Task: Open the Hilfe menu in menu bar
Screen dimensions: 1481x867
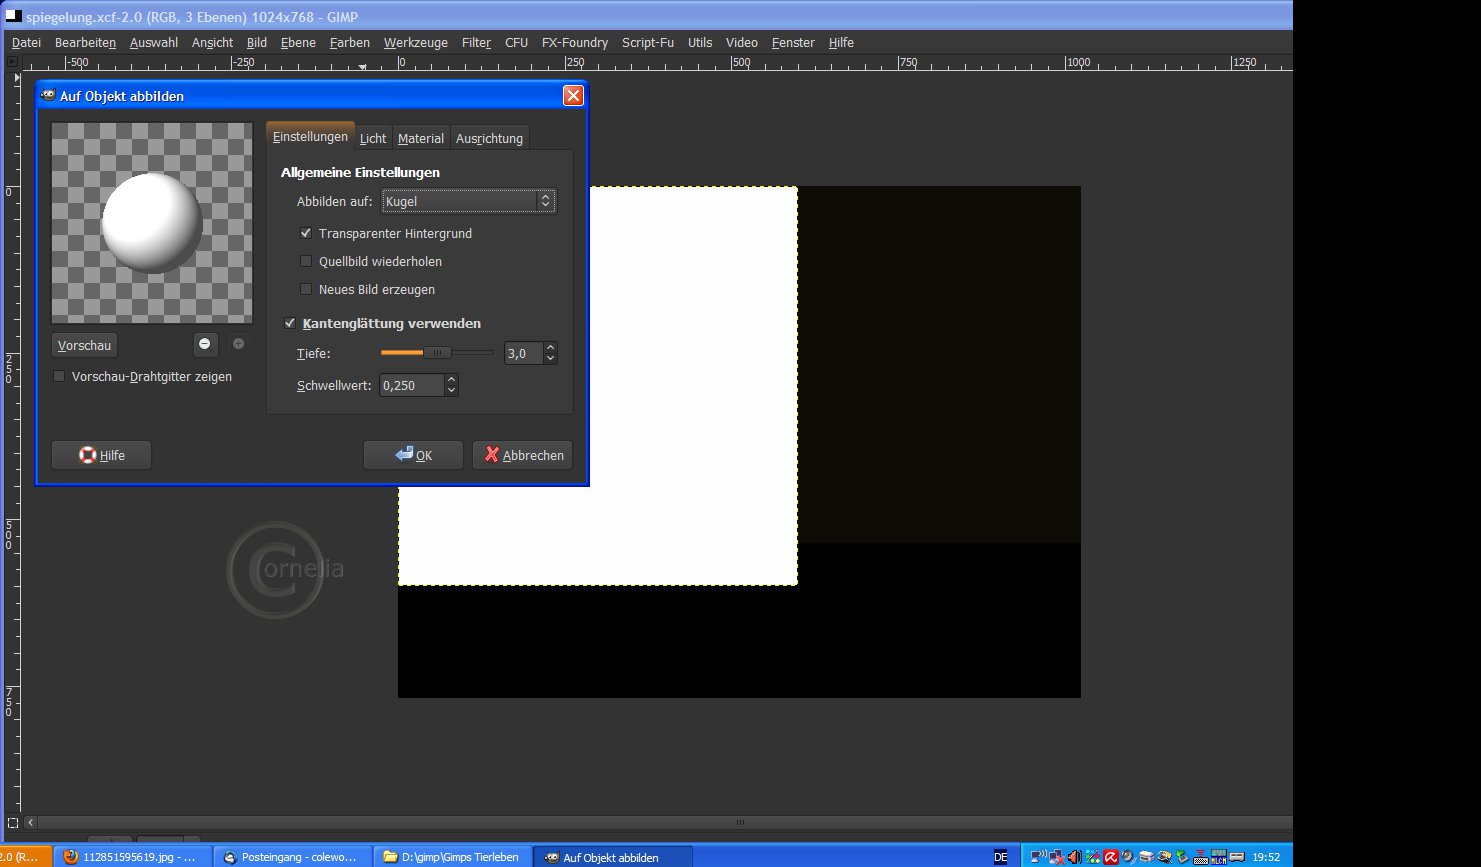Action: [841, 42]
